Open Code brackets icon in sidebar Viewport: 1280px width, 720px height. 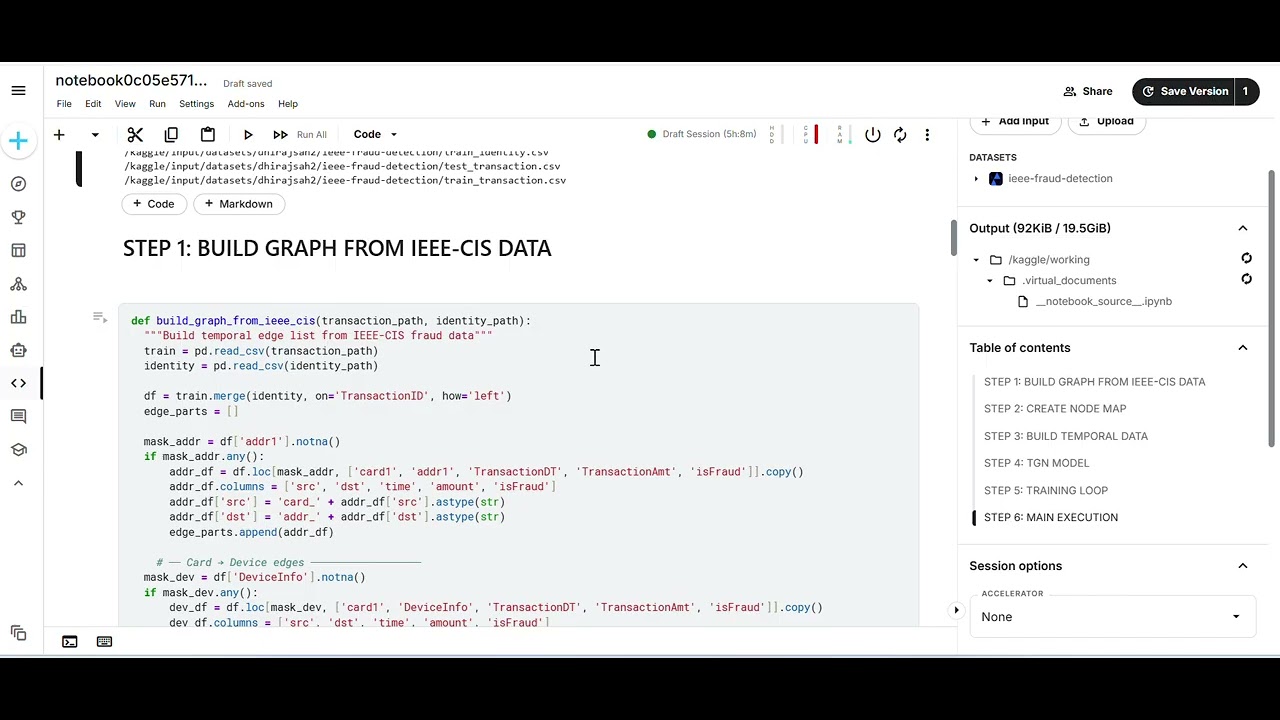18,383
